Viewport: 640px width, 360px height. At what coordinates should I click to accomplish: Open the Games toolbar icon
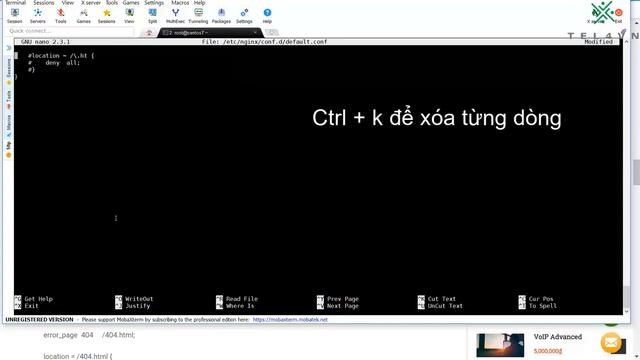pos(84,16)
